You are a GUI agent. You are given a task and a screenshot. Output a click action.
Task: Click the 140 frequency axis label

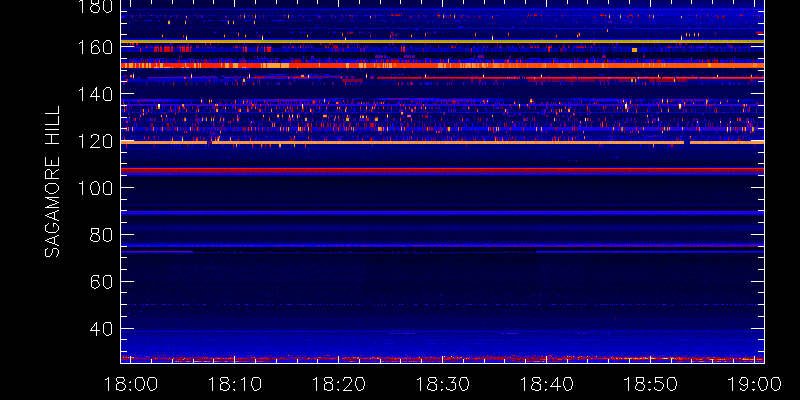pyautogui.click(x=96, y=94)
